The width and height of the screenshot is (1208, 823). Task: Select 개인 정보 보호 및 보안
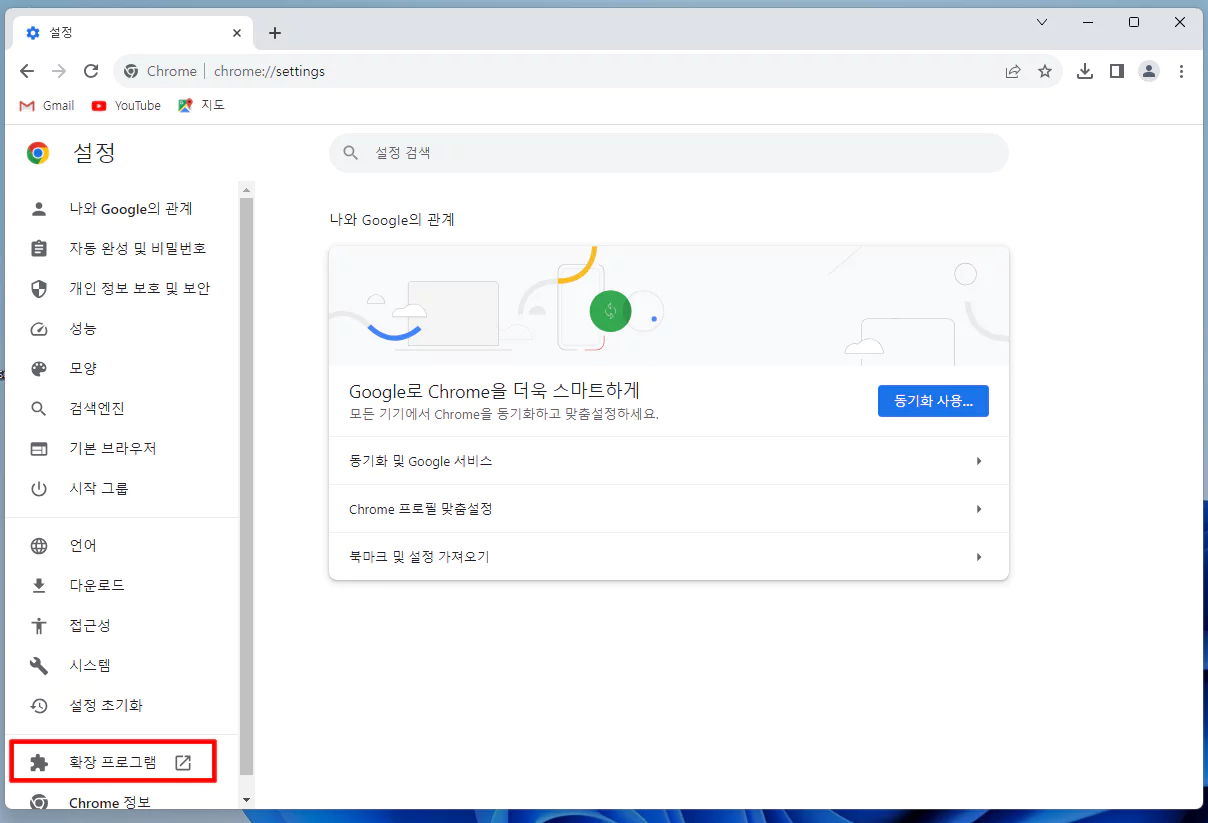point(122,288)
